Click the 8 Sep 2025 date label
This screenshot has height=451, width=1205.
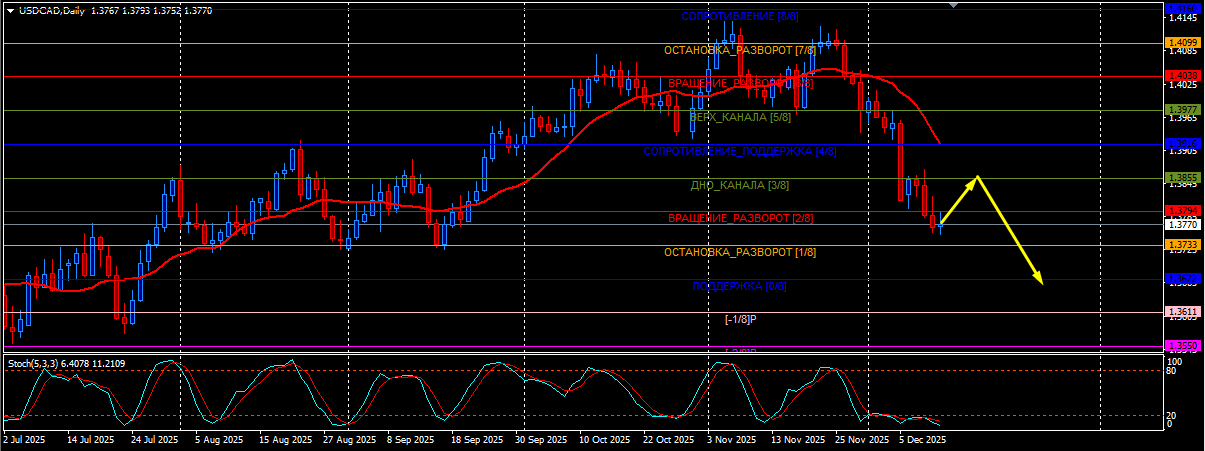[412, 439]
